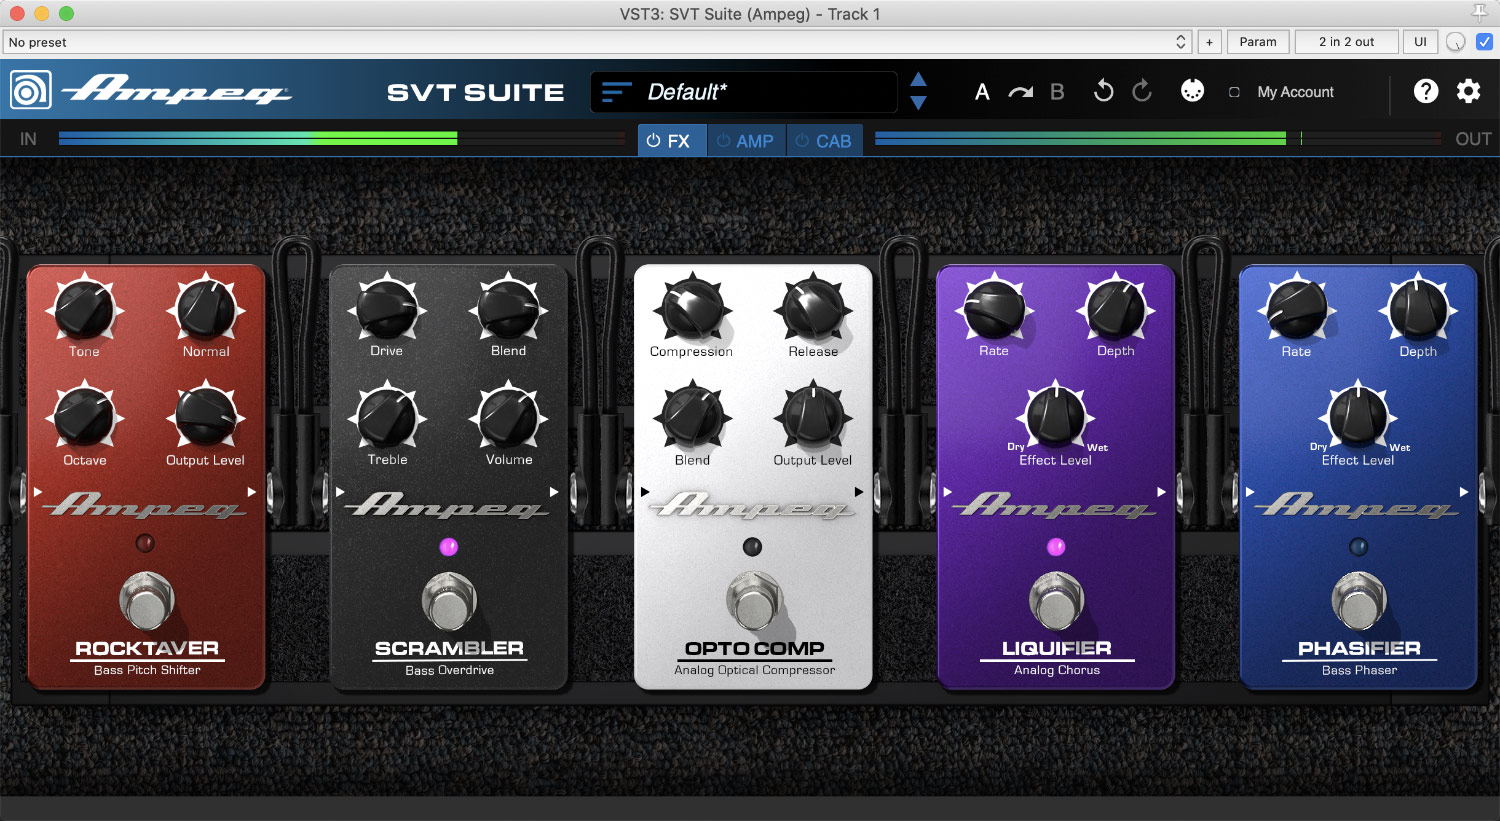Toggle the Phasifier footswitch
Viewport: 1500px width, 821px height.
[1359, 600]
